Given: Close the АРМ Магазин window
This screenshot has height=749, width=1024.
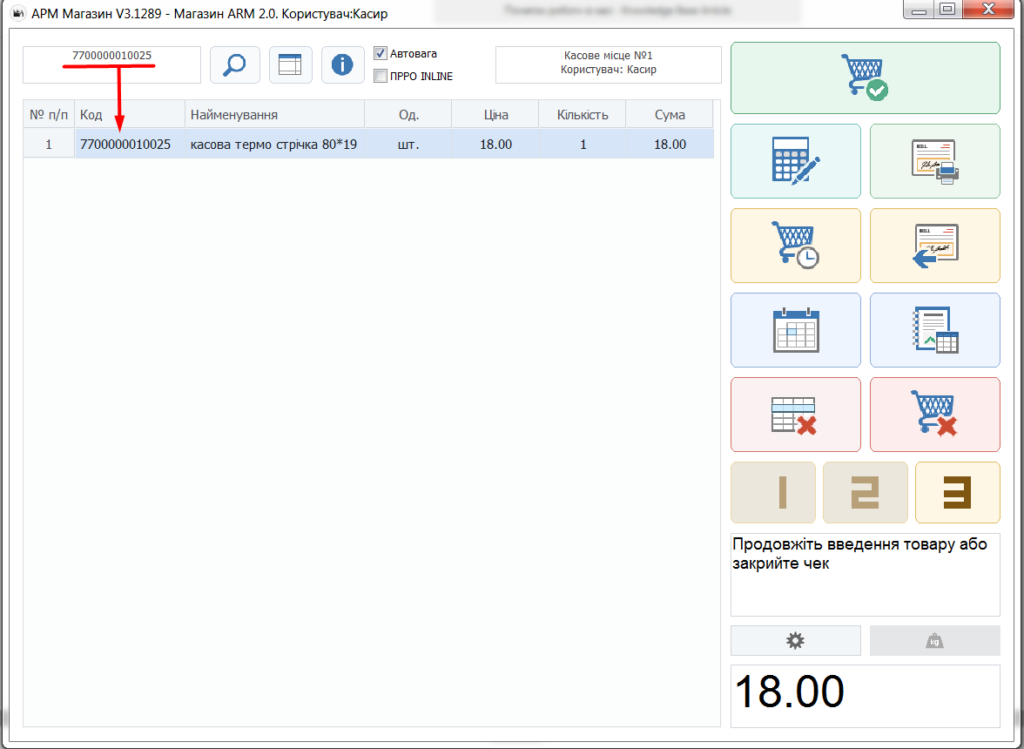Looking at the screenshot, I should pyautogui.click(x=988, y=9).
